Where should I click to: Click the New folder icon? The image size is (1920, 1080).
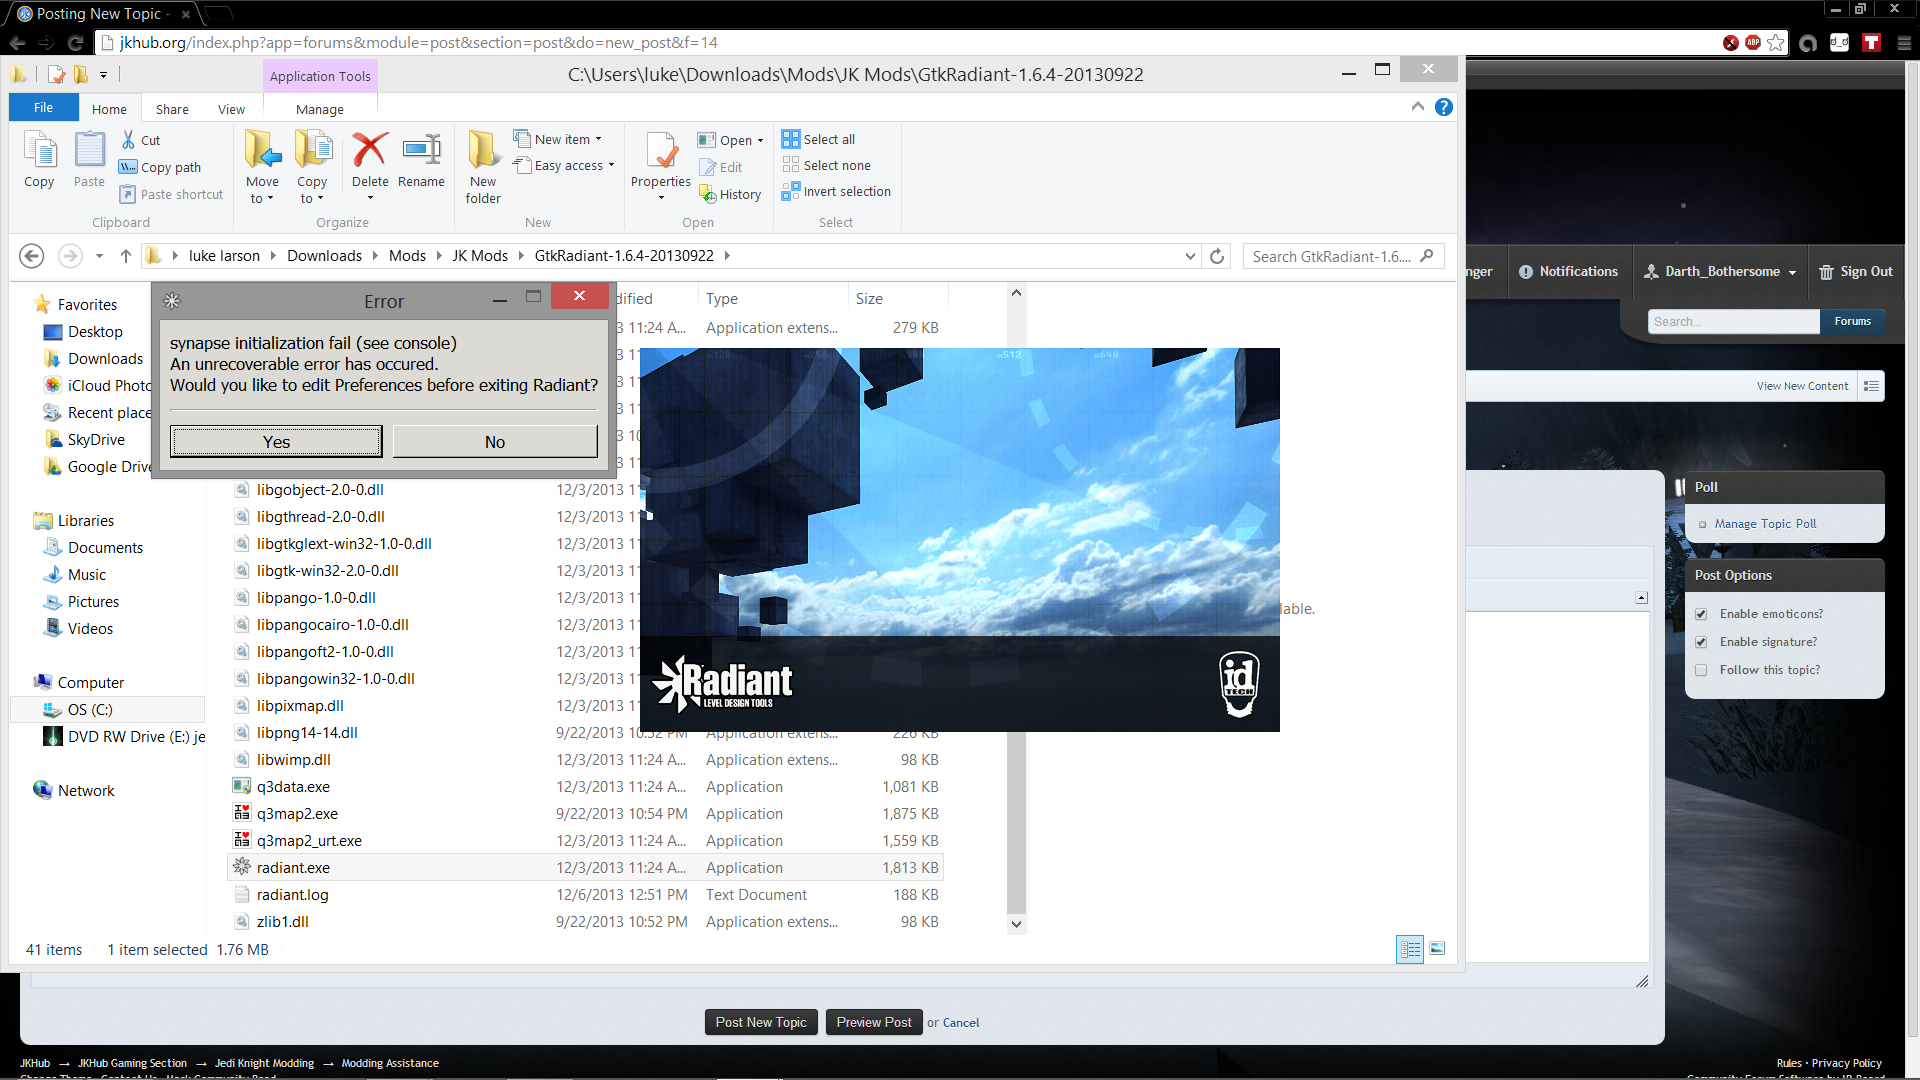click(483, 150)
